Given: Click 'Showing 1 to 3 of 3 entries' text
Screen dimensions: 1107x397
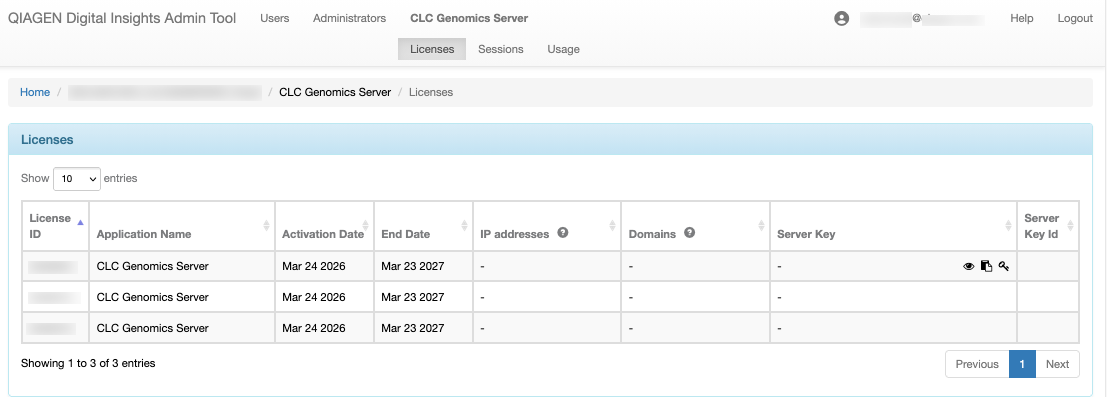Looking at the screenshot, I should click(x=88, y=363).
